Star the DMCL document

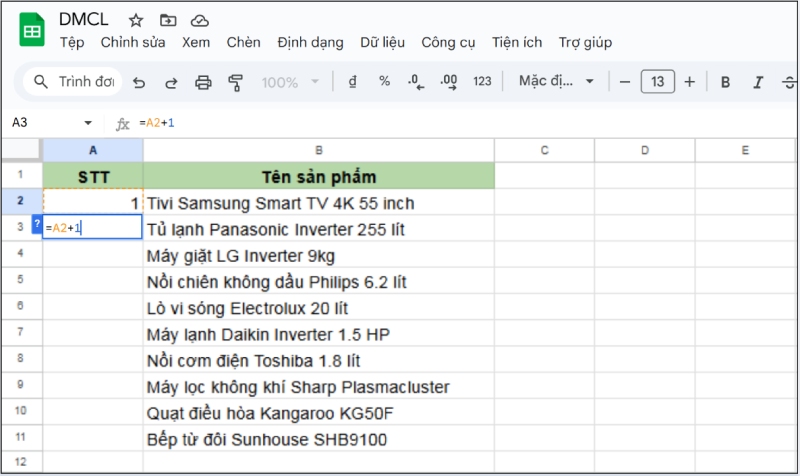[x=136, y=20]
